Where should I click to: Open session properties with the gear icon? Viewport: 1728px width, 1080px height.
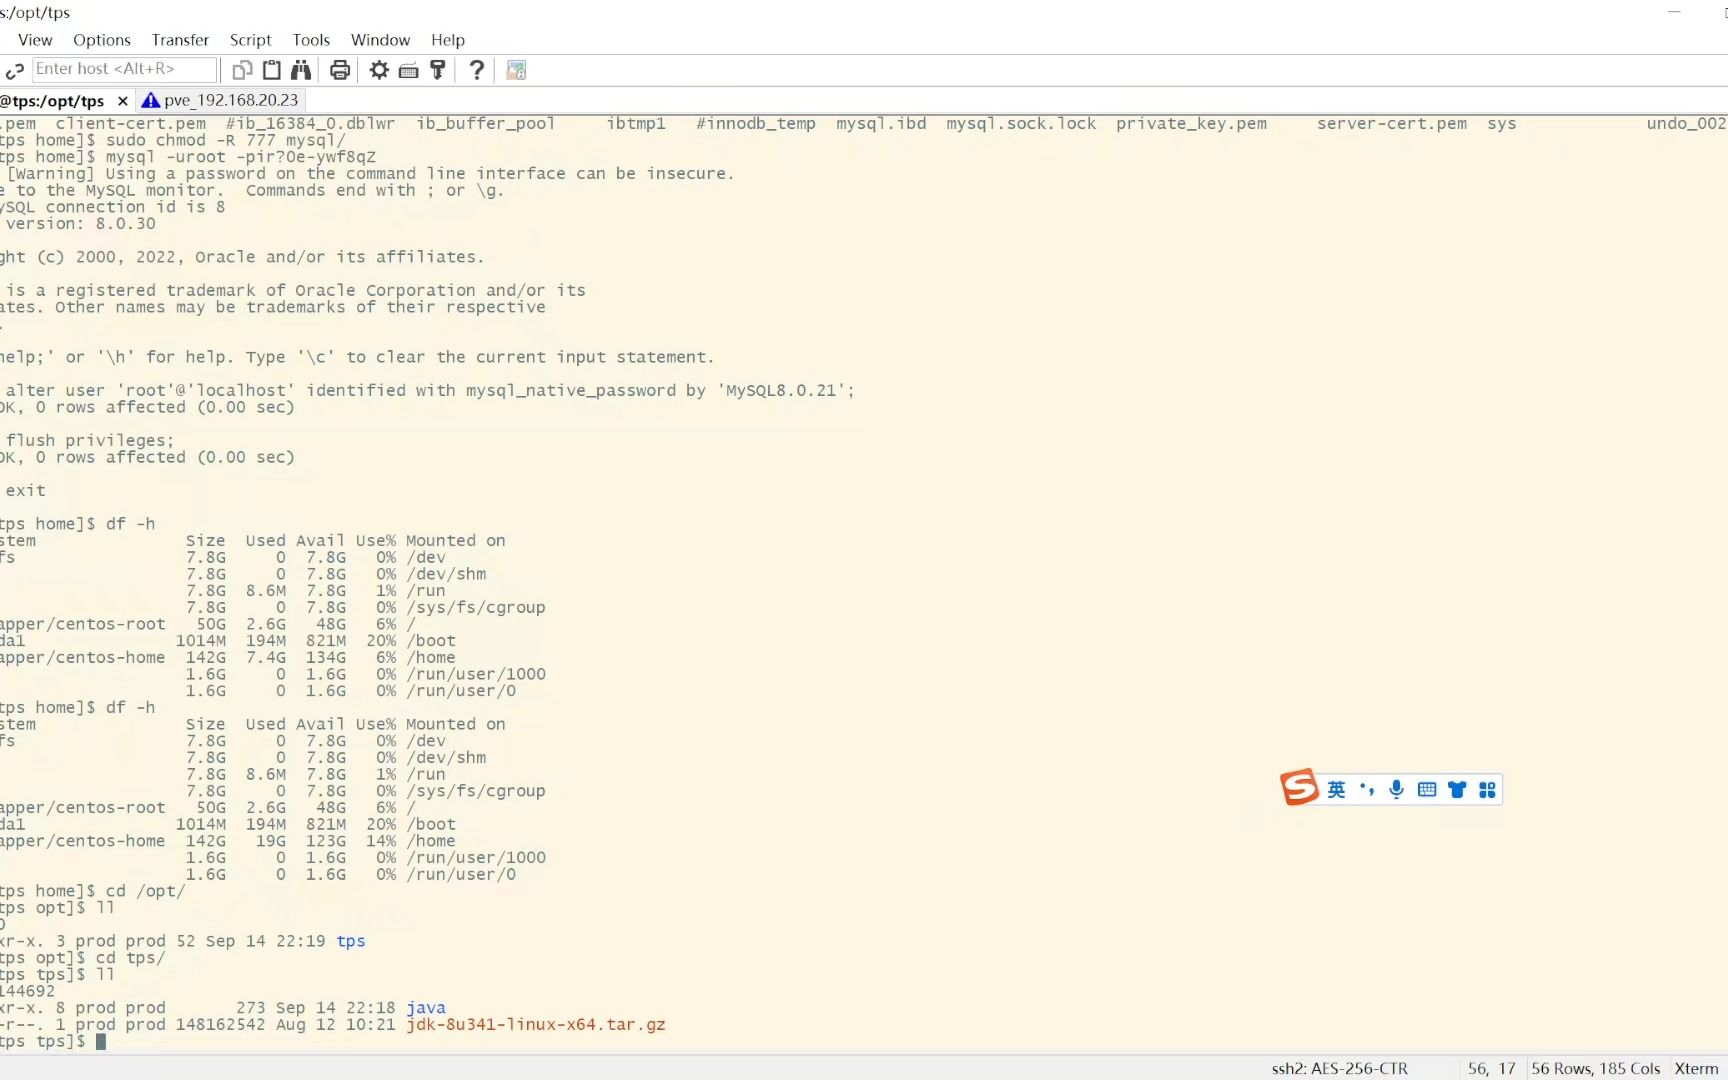pos(378,70)
